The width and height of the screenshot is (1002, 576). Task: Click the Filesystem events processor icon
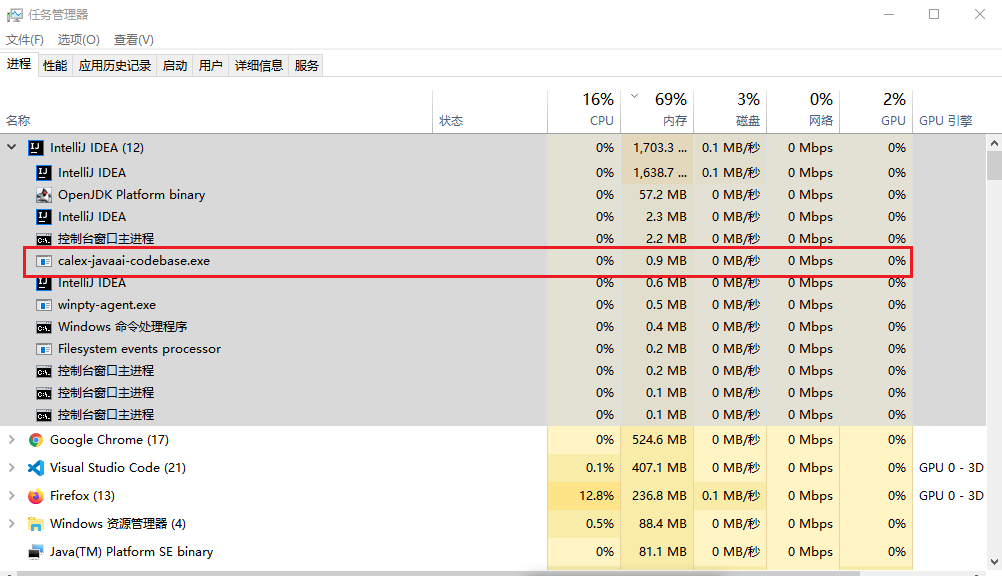coord(43,349)
